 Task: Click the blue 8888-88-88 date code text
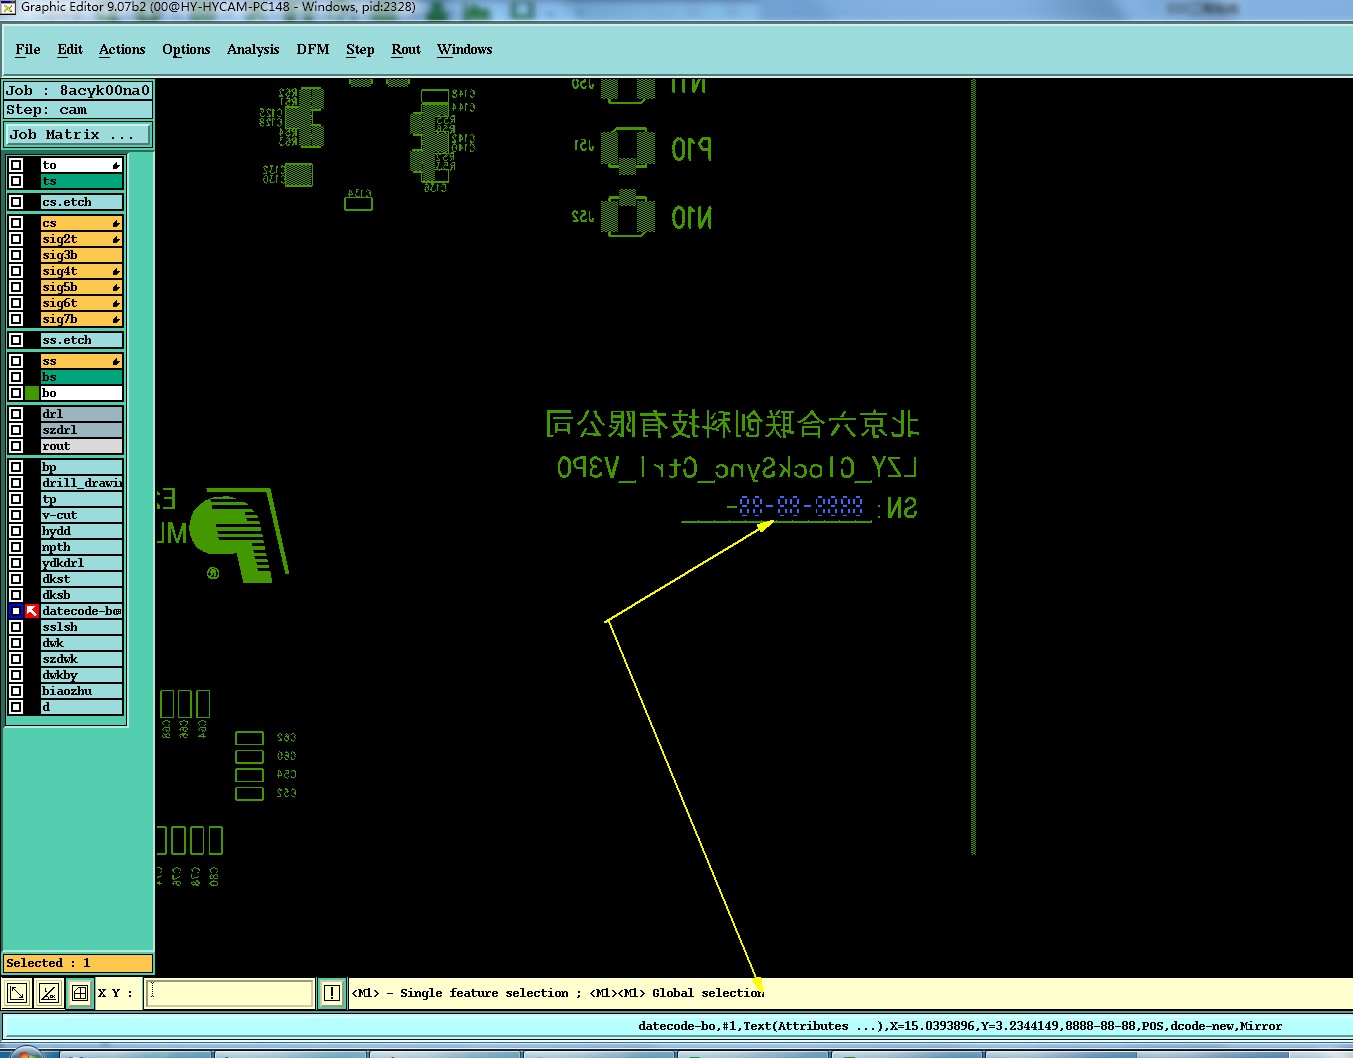[x=801, y=506]
